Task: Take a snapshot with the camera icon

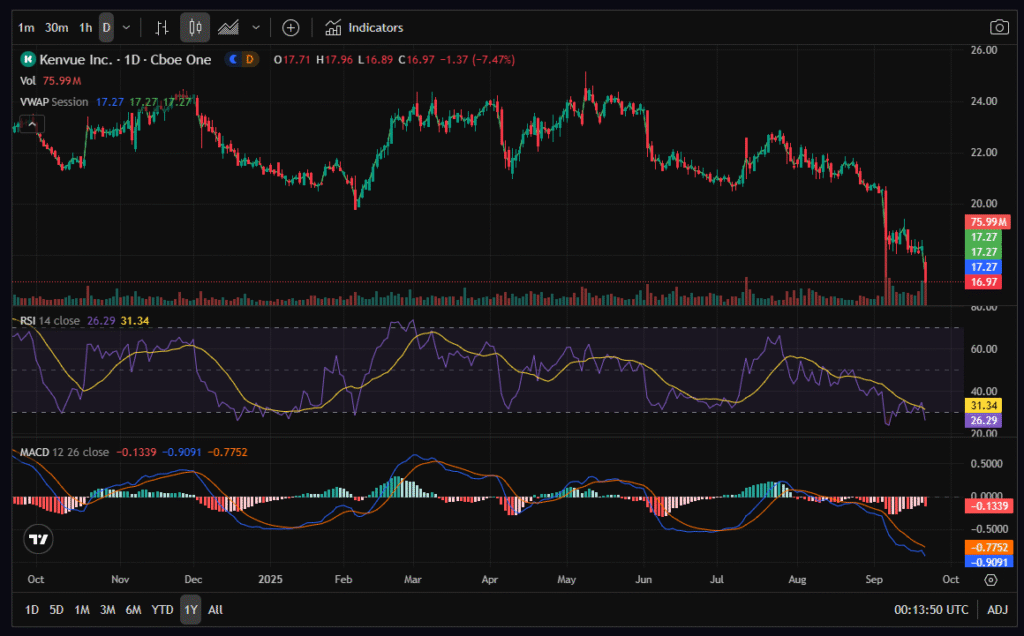Action: 998,27
